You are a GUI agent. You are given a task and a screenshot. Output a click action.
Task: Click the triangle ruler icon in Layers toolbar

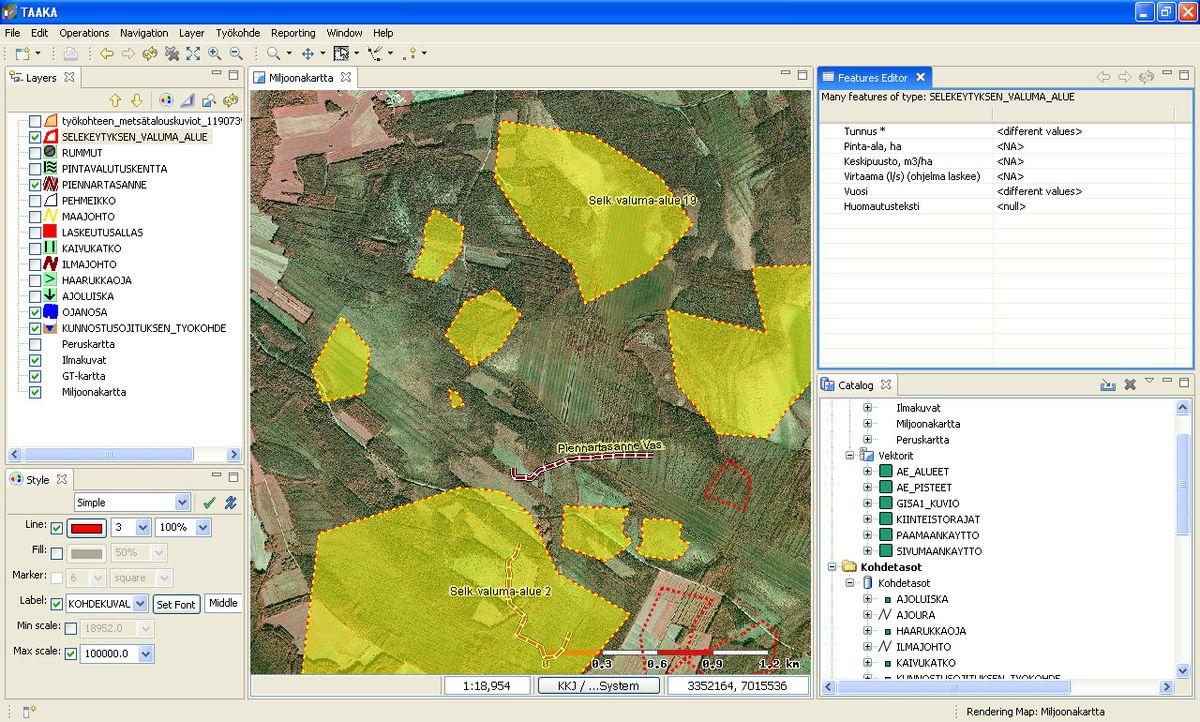pos(187,100)
